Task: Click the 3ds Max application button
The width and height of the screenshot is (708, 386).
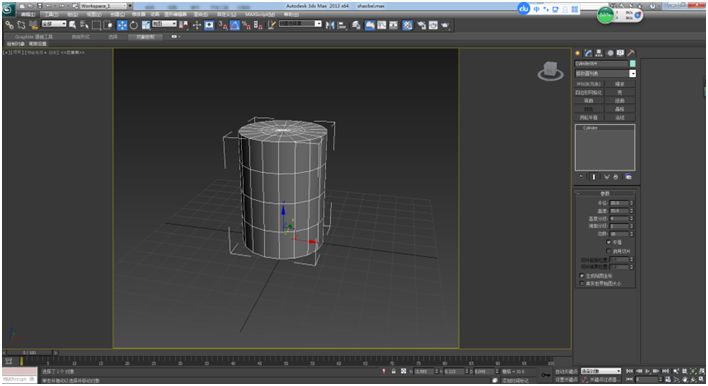Action: coord(8,9)
